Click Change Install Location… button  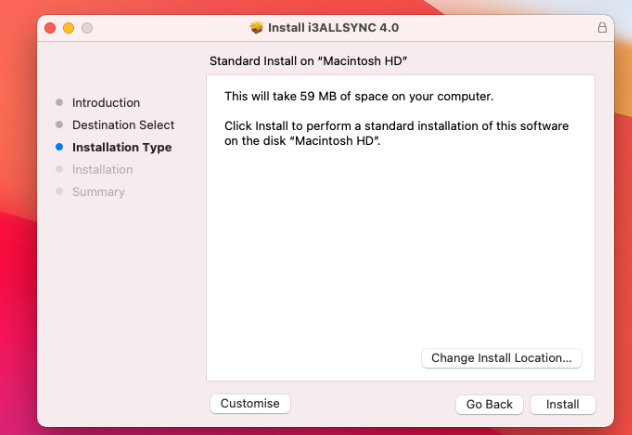(501, 358)
